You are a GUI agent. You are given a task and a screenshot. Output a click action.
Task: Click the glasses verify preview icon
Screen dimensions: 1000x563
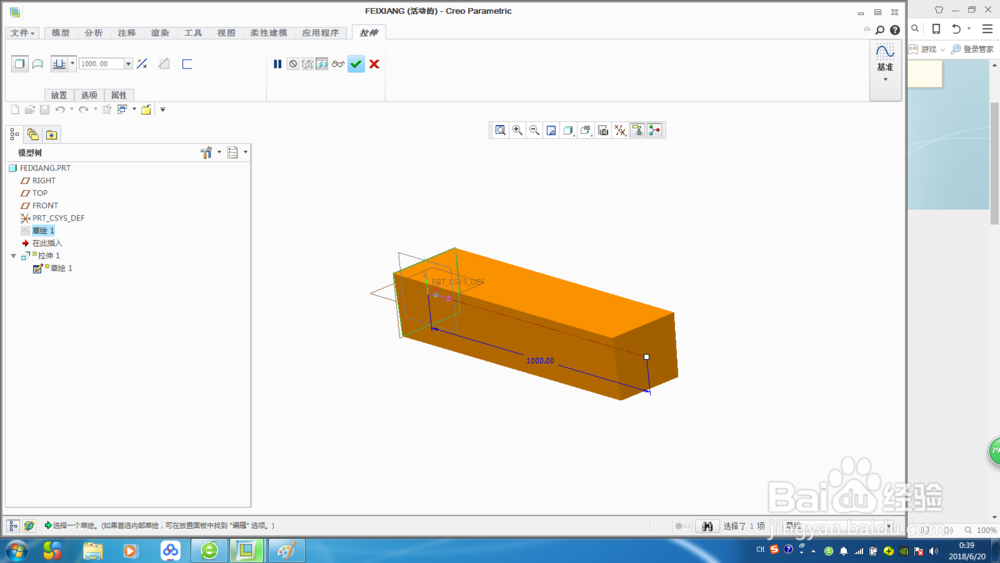(x=338, y=64)
